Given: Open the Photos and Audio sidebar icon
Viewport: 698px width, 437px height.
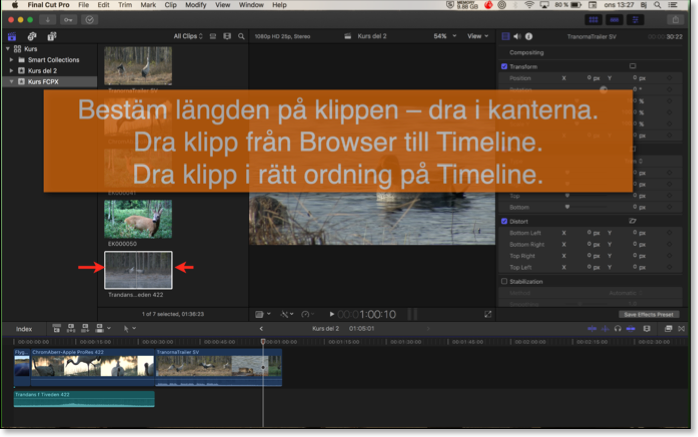Looking at the screenshot, I should tap(32, 36).
